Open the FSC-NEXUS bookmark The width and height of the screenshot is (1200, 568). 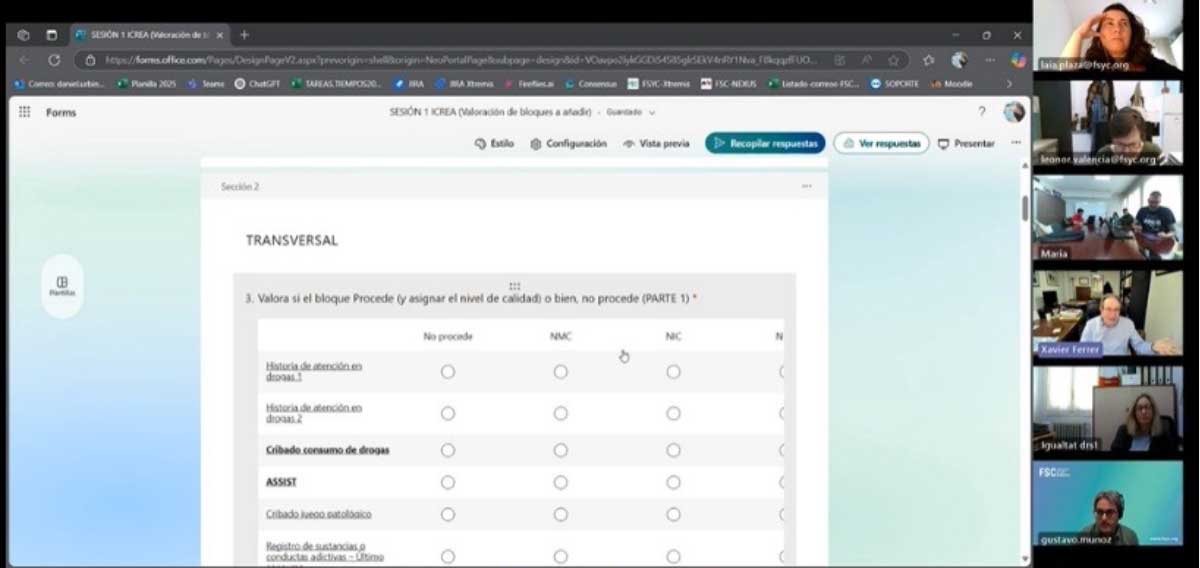729,84
